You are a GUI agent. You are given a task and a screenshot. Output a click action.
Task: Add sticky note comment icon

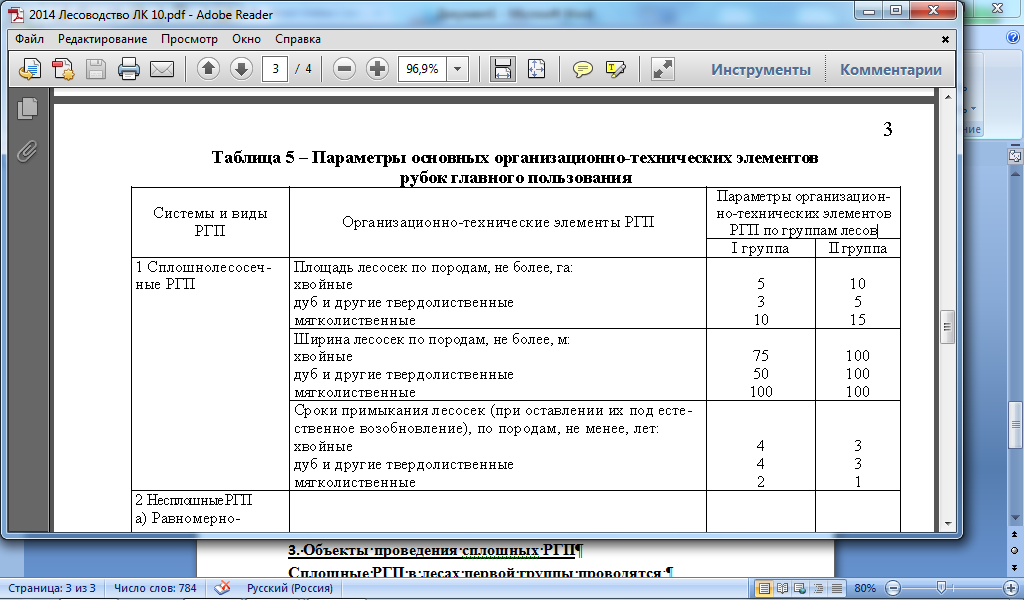(x=583, y=69)
